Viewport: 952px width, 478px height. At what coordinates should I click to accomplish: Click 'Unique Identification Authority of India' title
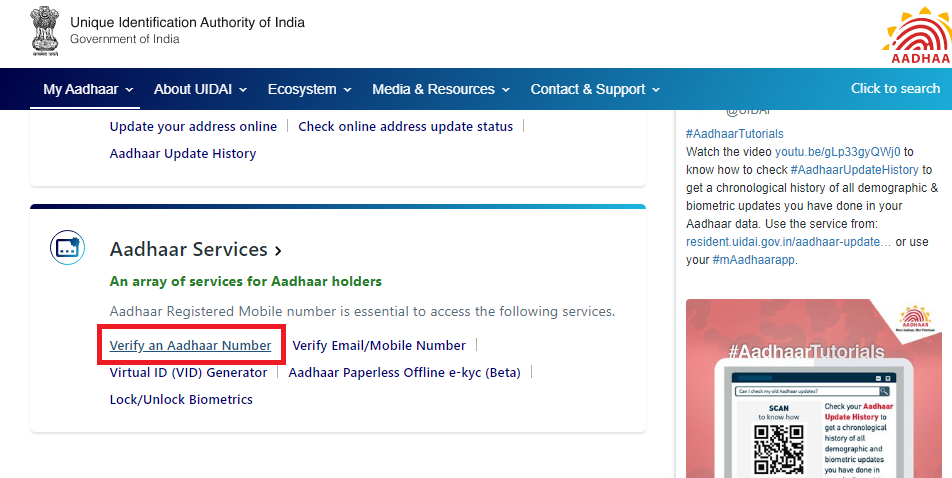[x=188, y=22]
